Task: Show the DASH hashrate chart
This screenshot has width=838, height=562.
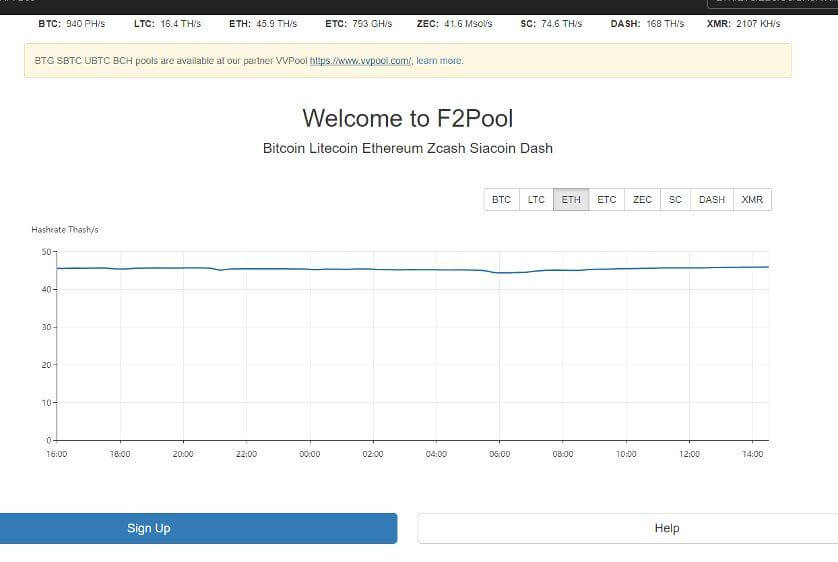Action: click(712, 200)
